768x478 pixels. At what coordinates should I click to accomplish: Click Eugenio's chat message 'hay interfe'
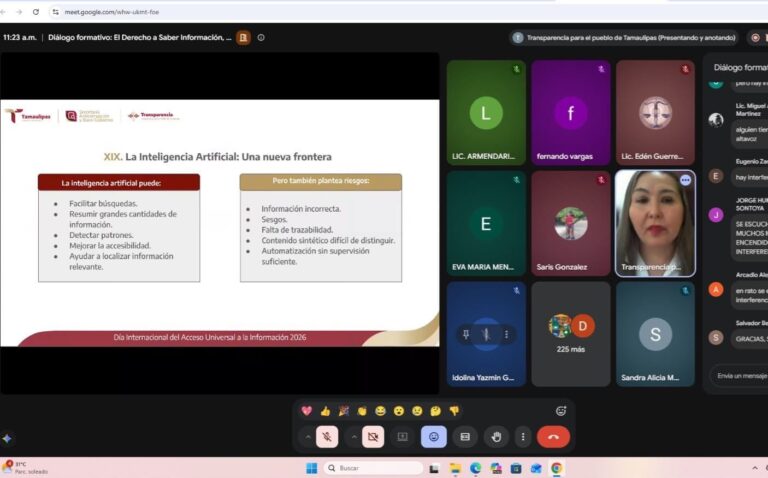click(x=749, y=177)
